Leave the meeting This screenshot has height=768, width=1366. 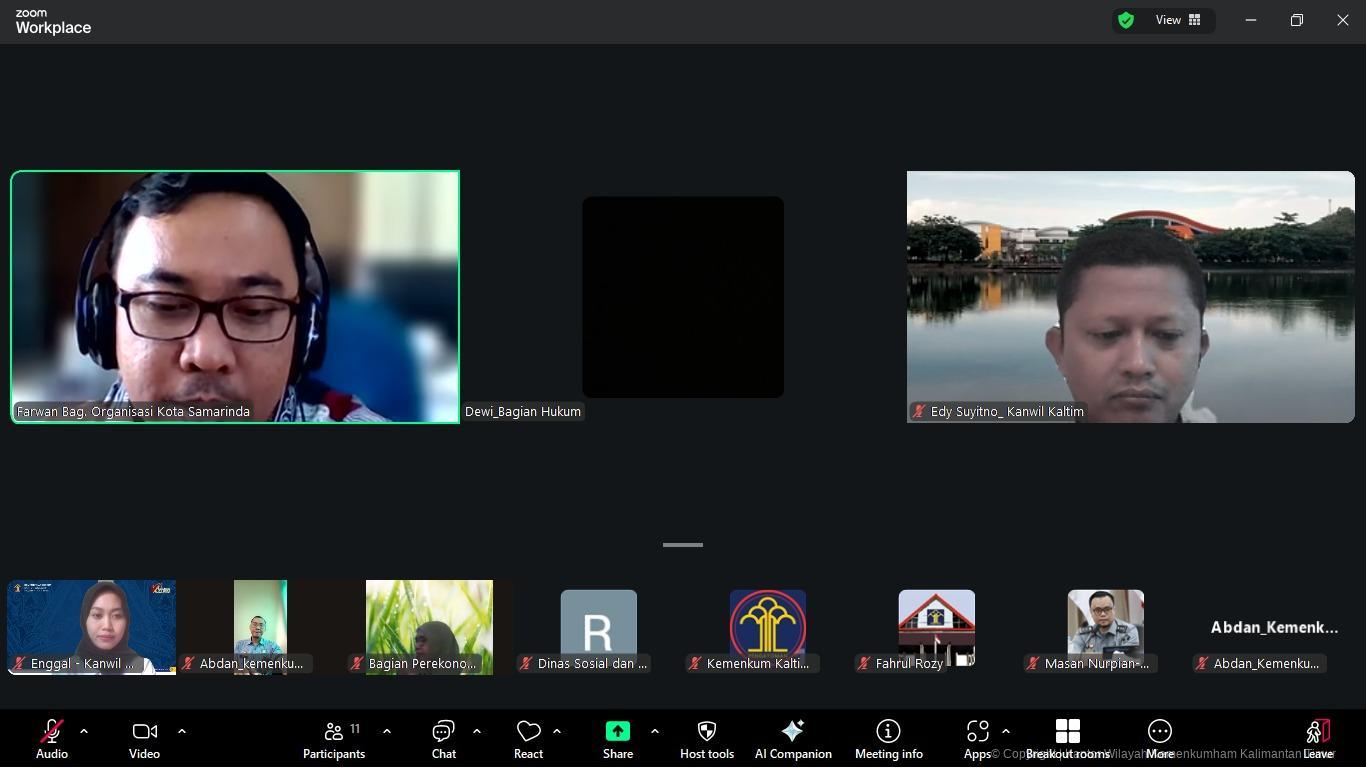click(x=1318, y=738)
